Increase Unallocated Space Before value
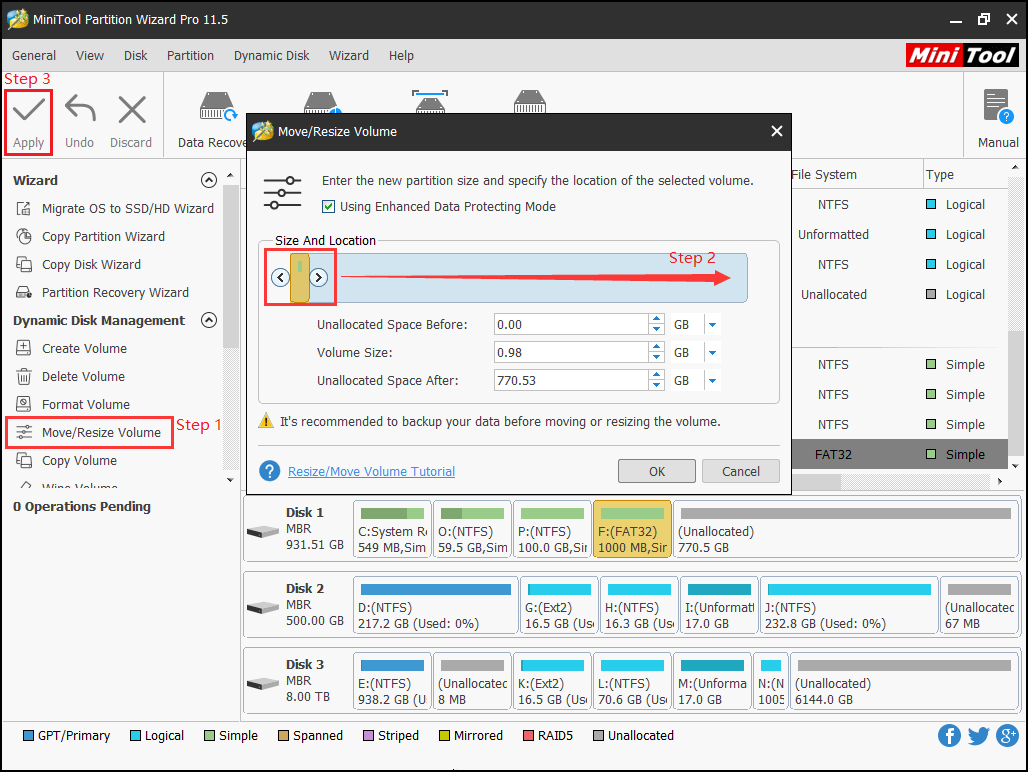Screen dimensions: 1028x772 coord(656,319)
